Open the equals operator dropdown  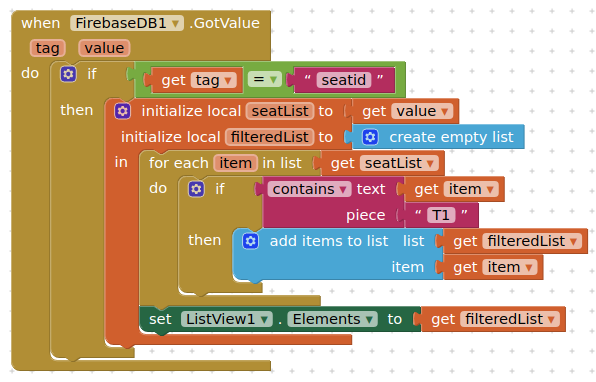click(x=265, y=79)
